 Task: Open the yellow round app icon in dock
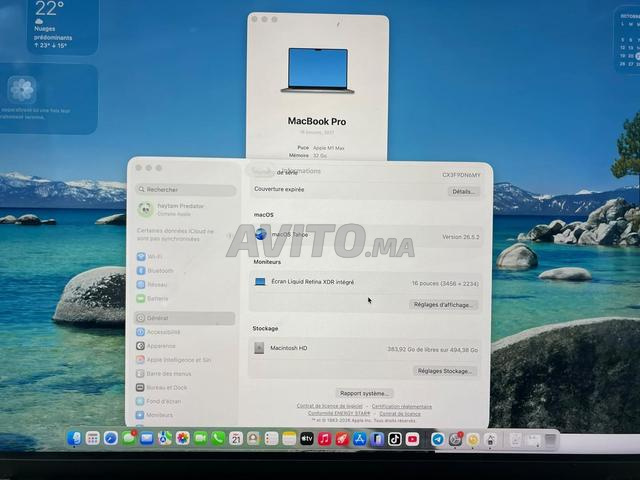[x=473, y=440]
